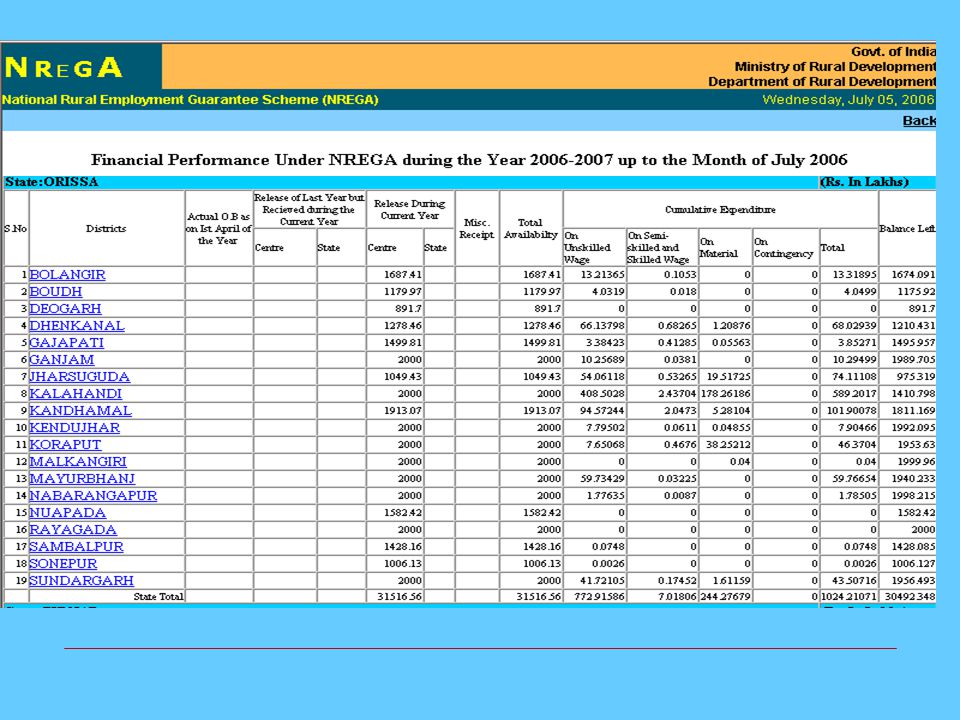Open the DHENKANAL district link
The image size is (960, 720).
tap(77, 326)
